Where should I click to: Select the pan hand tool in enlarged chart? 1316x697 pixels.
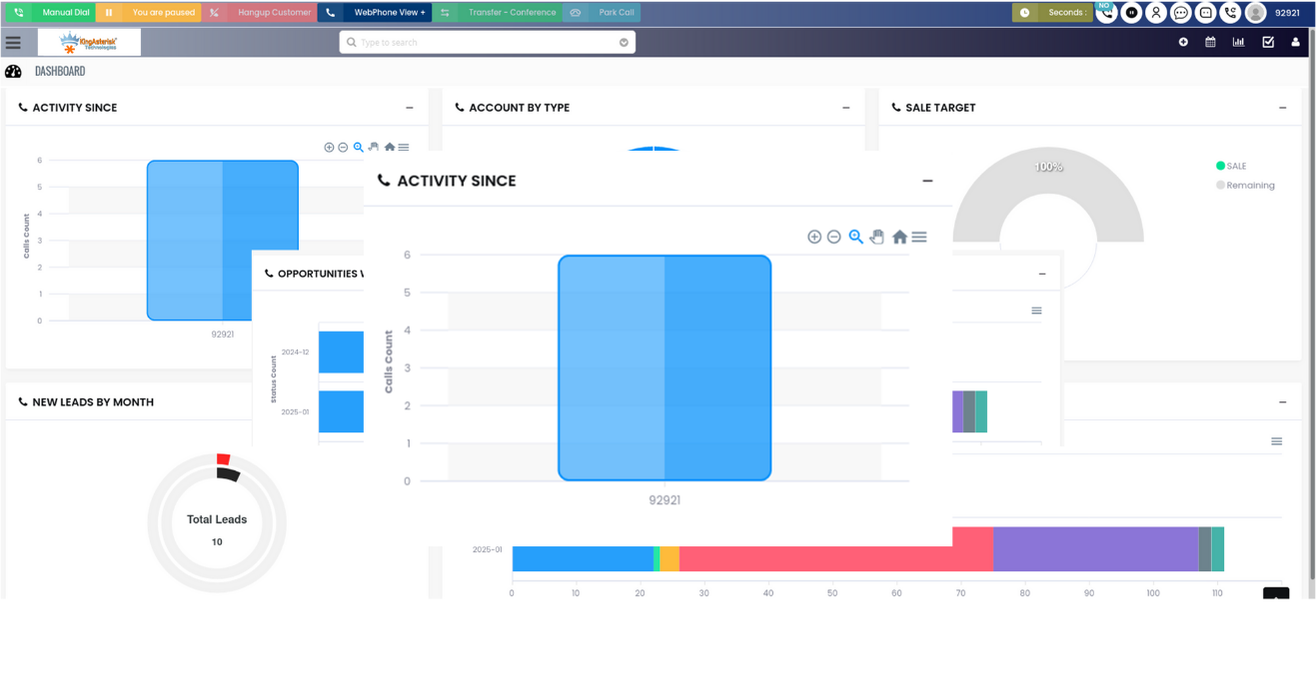tap(877, 237)
